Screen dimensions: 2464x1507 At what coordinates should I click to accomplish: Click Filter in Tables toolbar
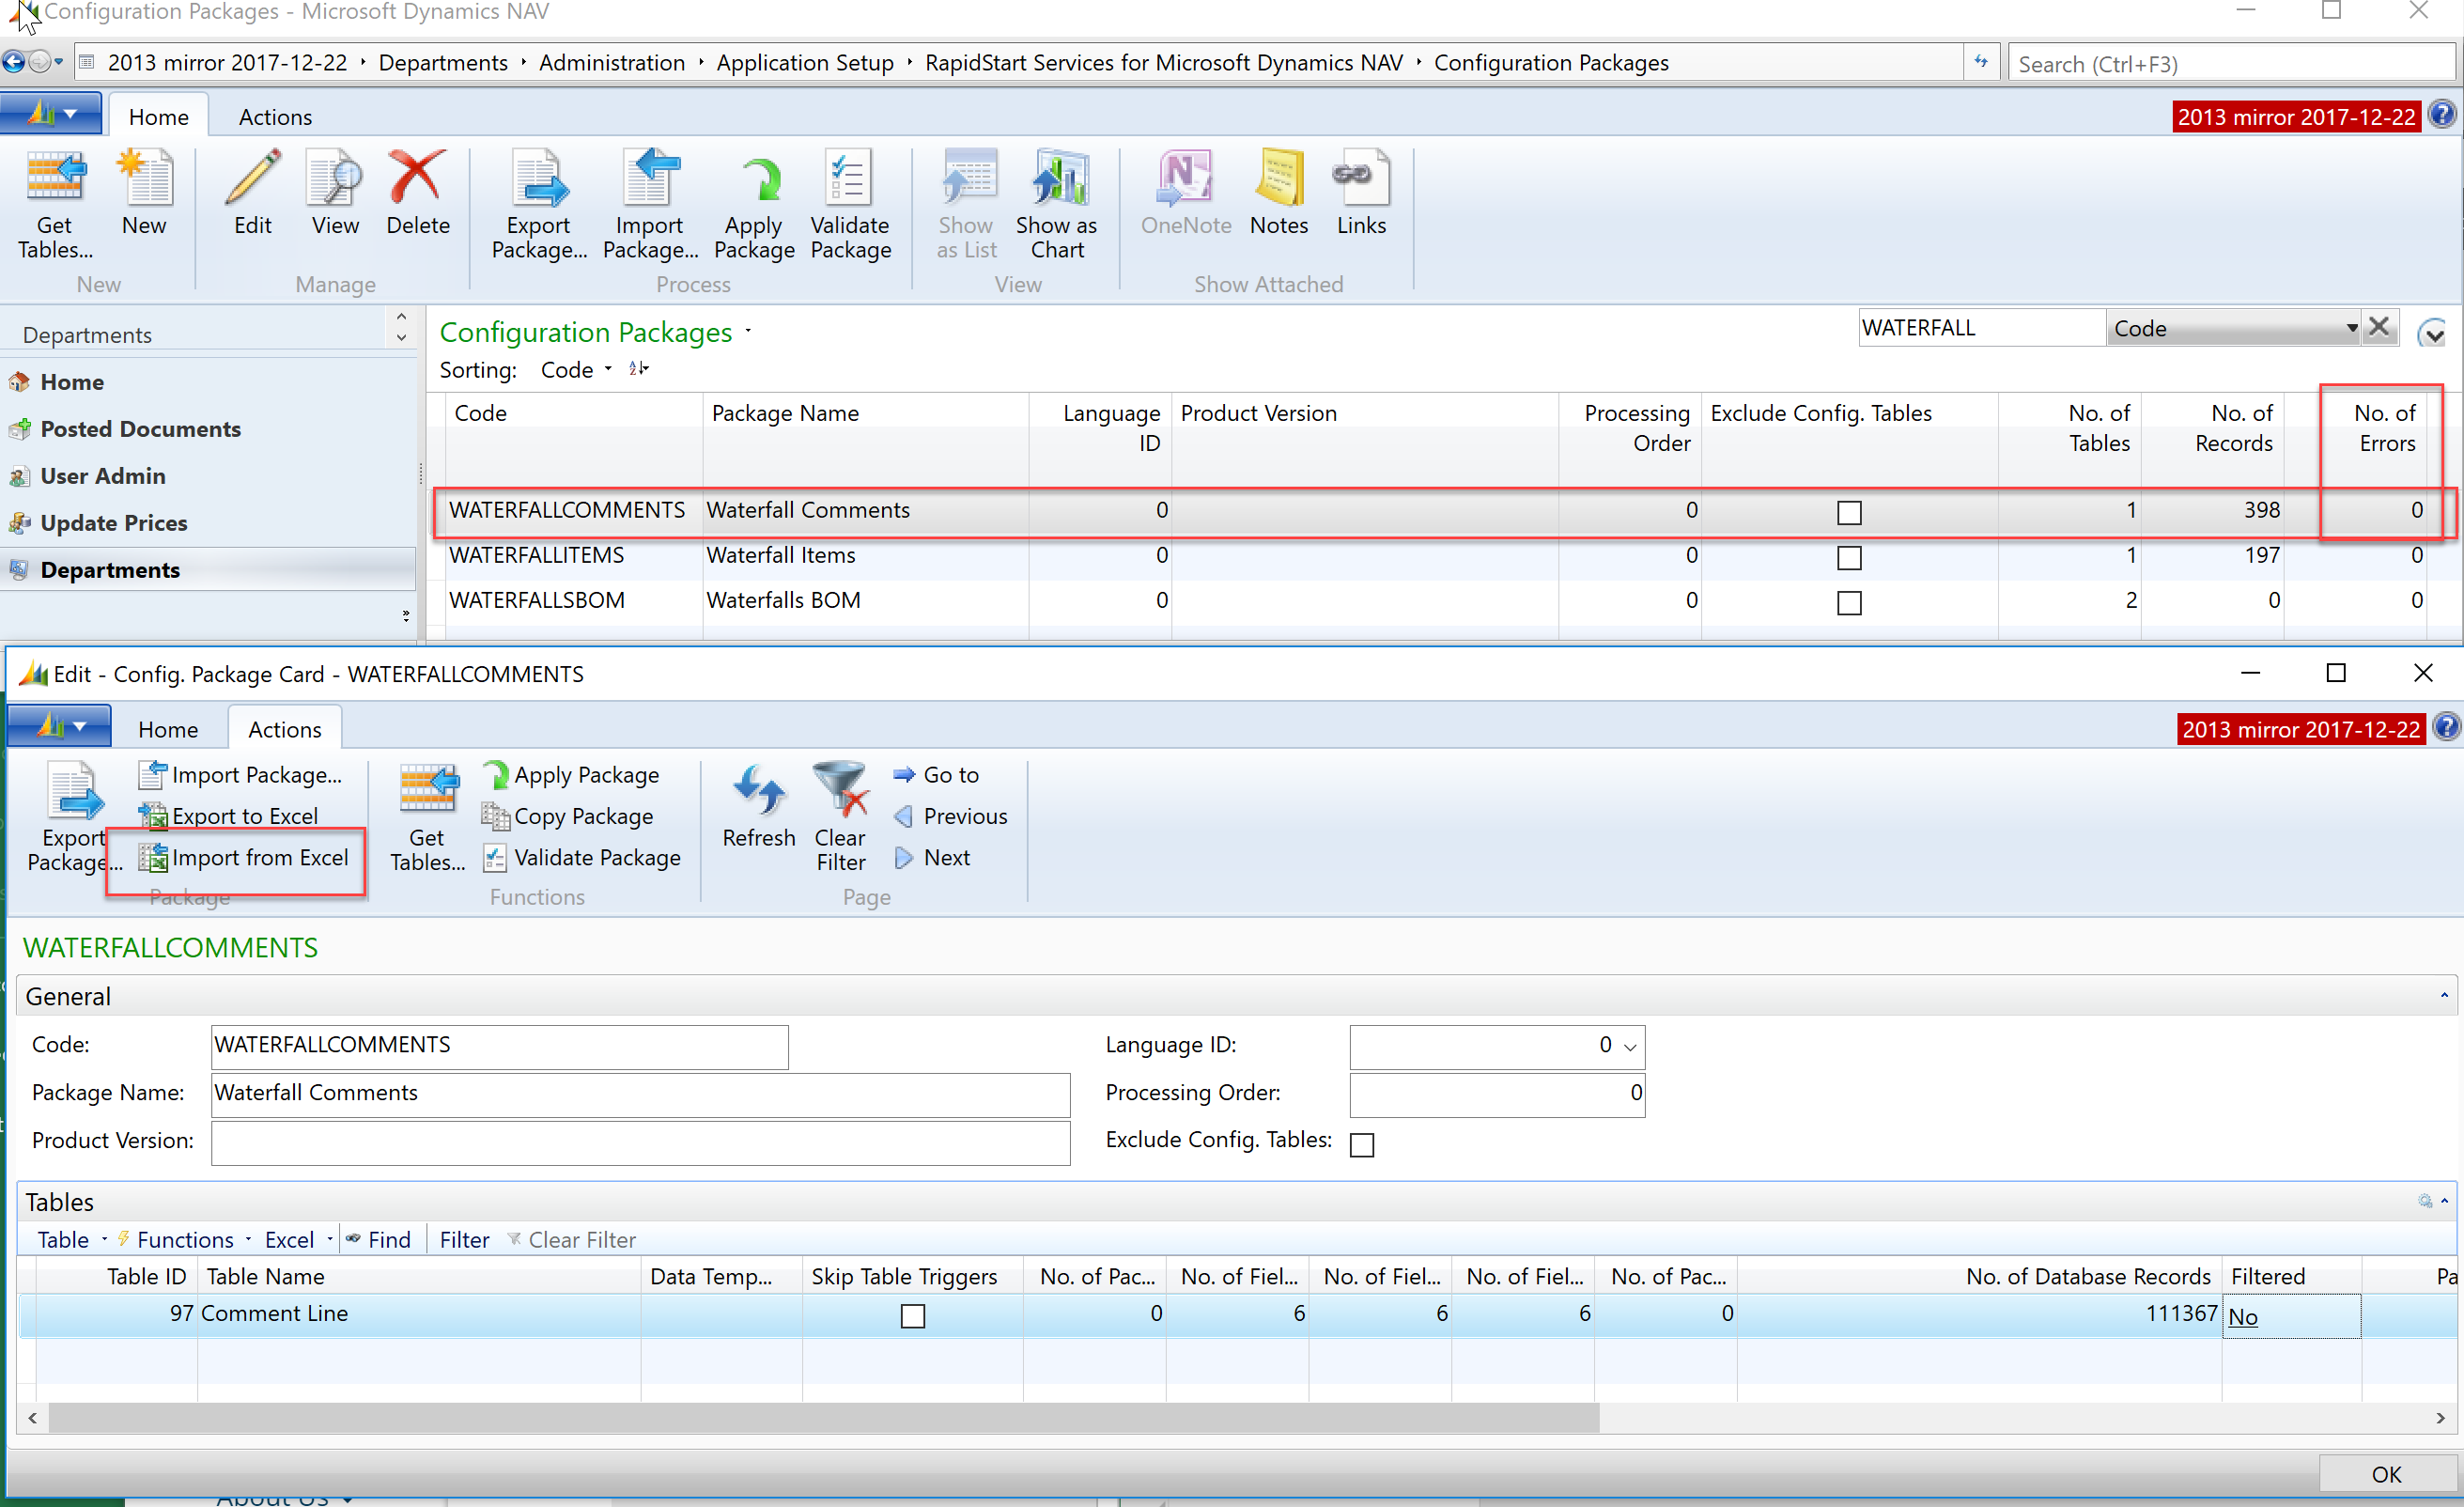tap(465, 1240)
